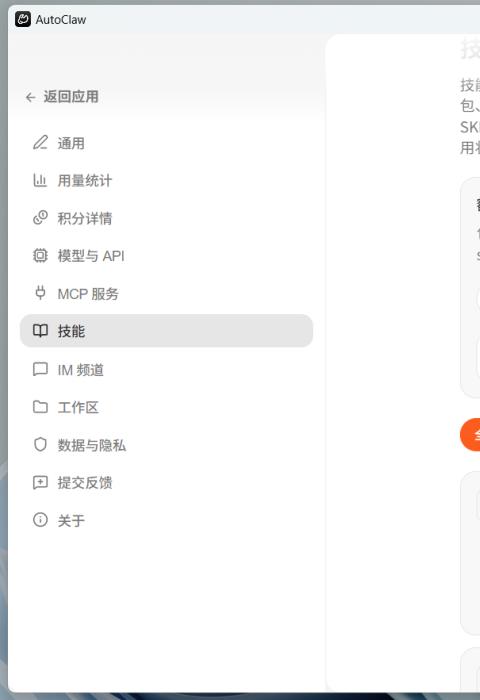
Task: Click the feedback icon for 提交反馈
Action: (x=40, y=482)
